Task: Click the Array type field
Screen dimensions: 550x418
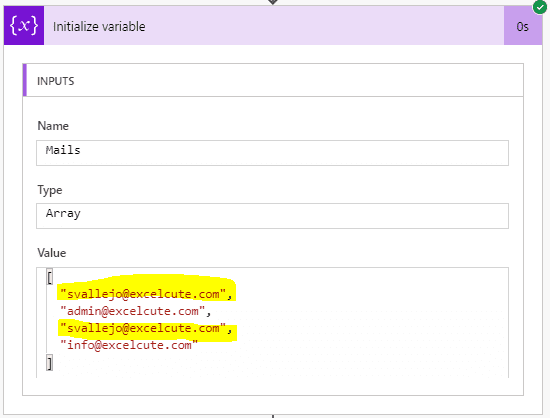Action: tap(272, 216)
